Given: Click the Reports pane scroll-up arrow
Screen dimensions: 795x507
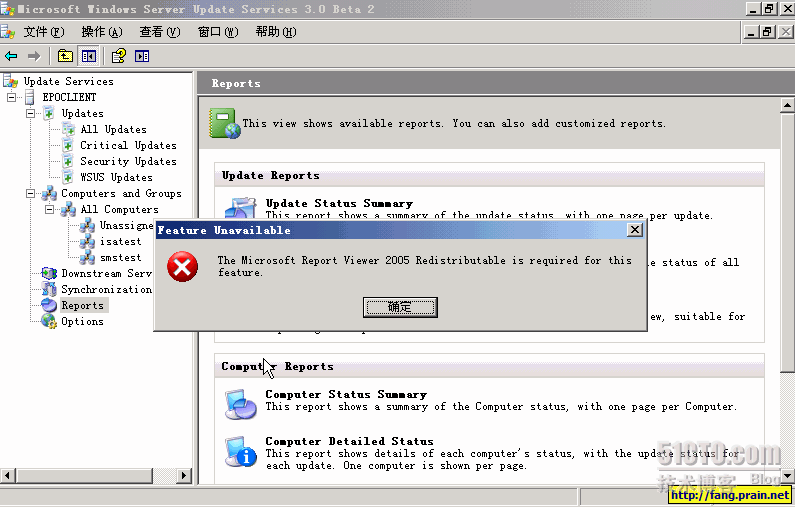Looking at the screenshot, I should click(787, 105).
